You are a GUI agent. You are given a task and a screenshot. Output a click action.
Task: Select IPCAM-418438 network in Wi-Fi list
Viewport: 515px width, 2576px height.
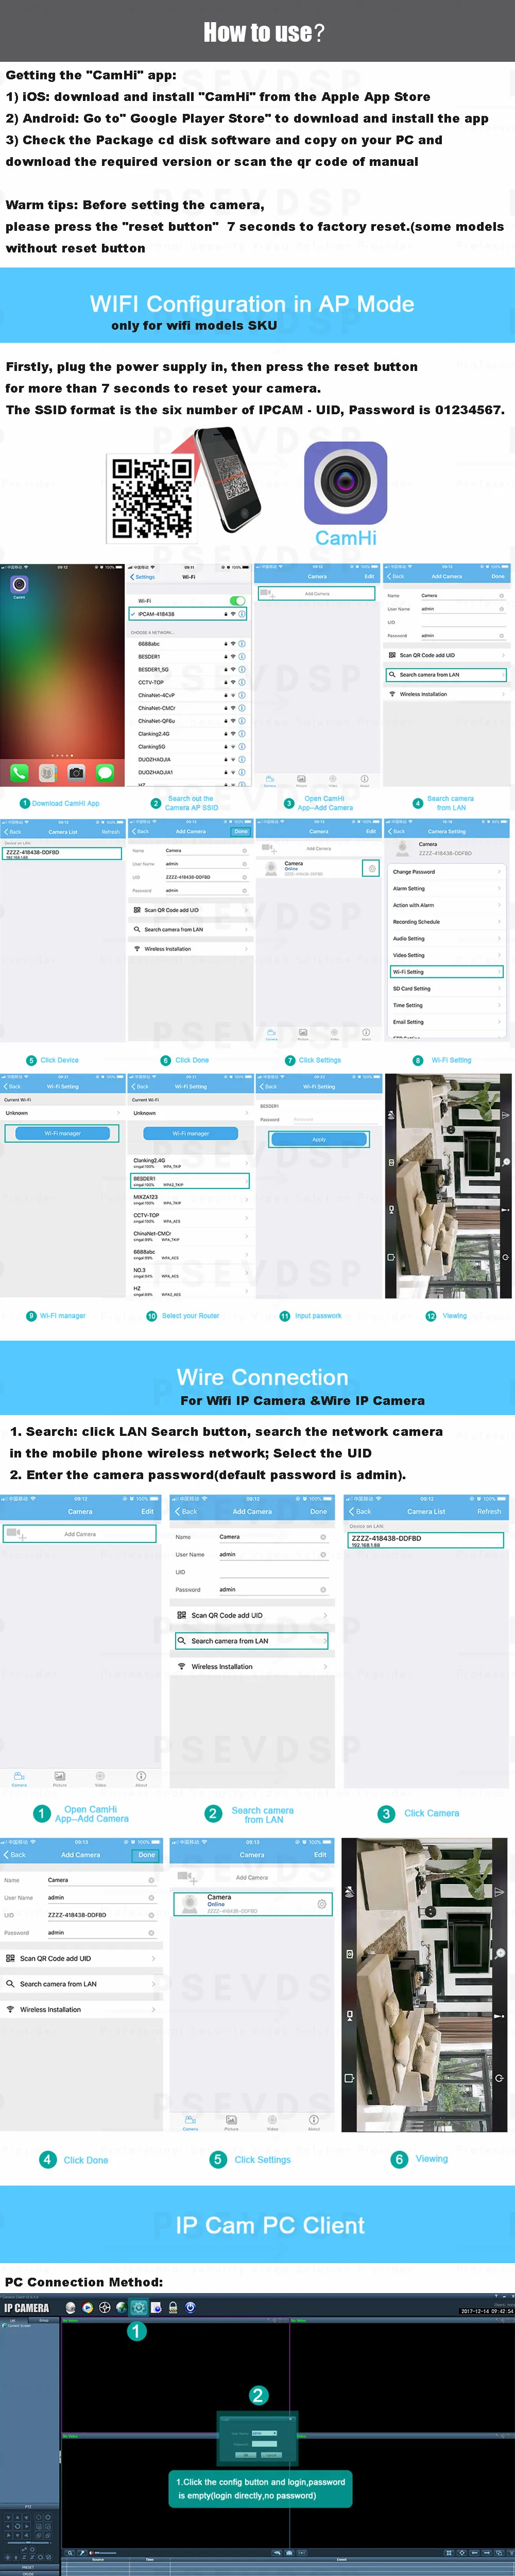[188, 614]
